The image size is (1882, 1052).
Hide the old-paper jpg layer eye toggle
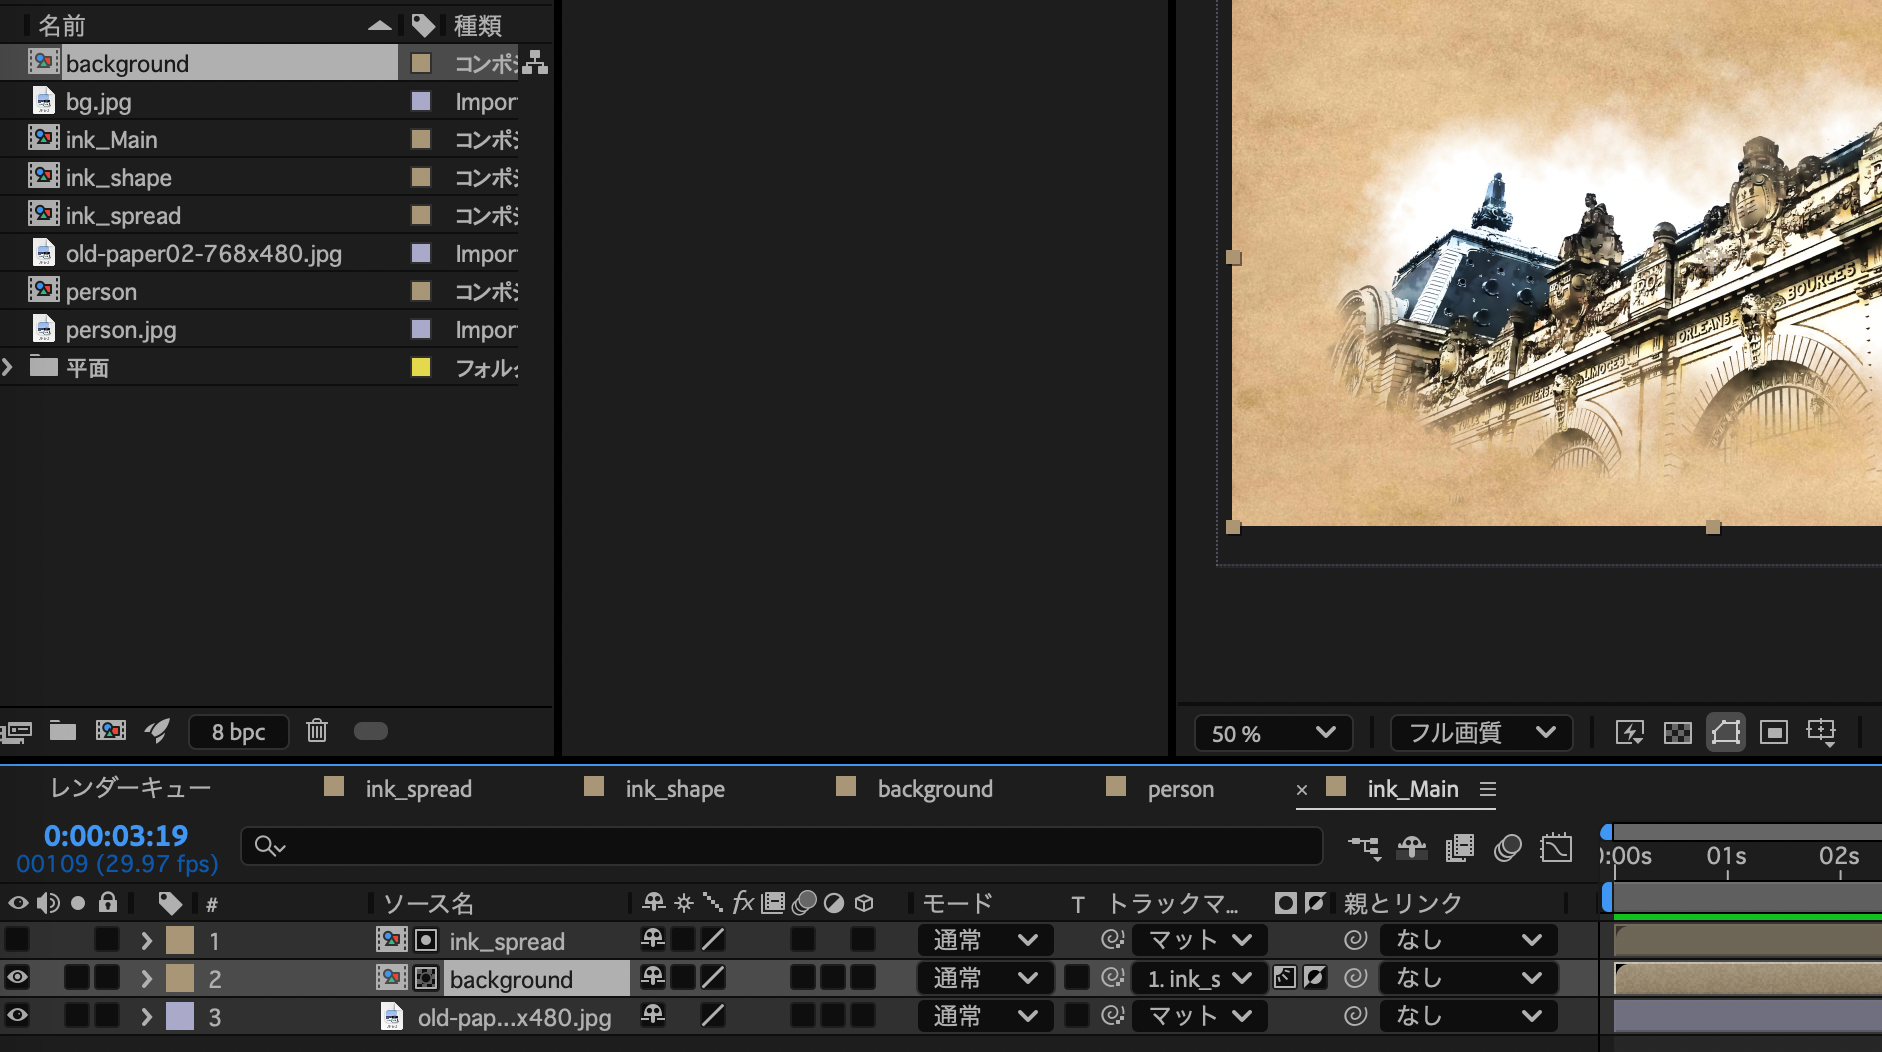17,1016
